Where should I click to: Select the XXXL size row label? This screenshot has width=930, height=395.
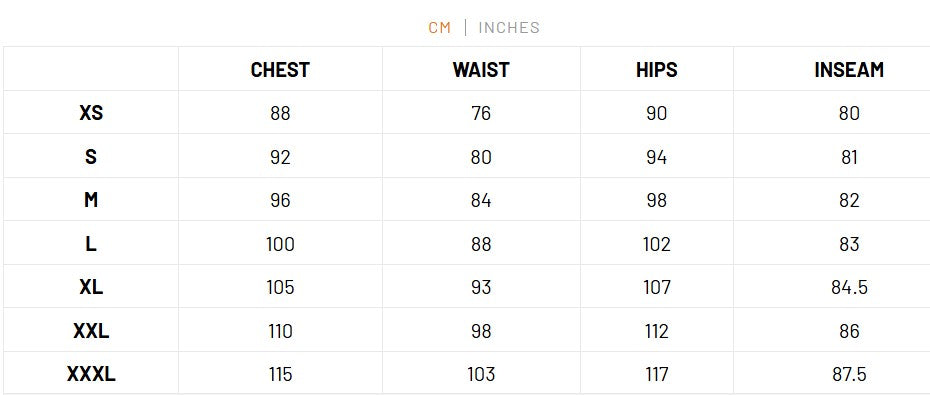[91, 374]
